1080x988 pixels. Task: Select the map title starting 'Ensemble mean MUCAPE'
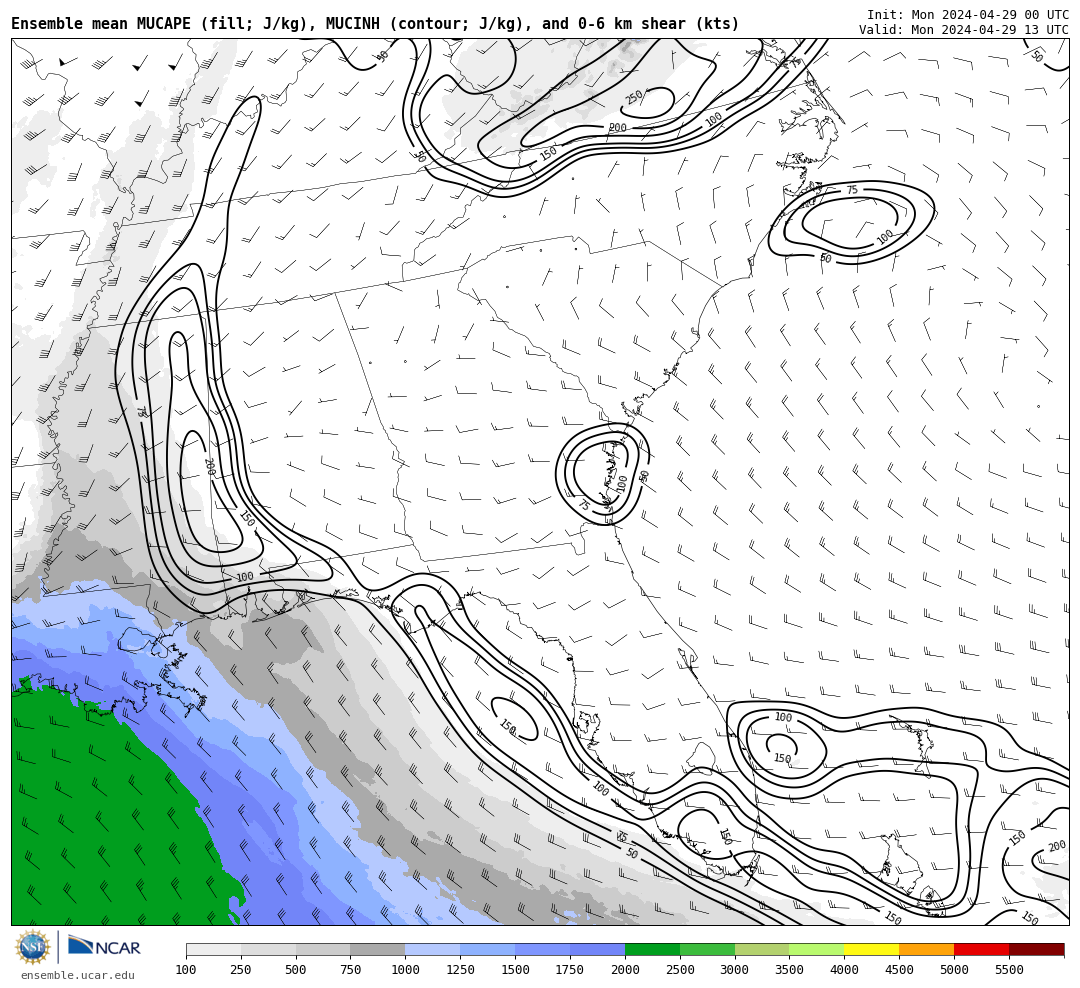pos(375,24)
